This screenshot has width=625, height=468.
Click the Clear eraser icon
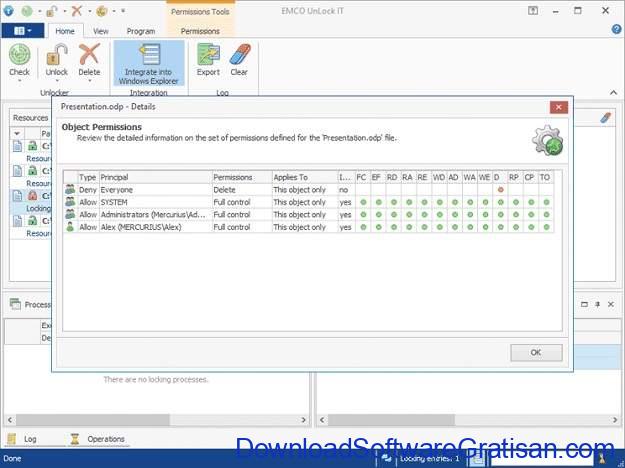[240, 54]
